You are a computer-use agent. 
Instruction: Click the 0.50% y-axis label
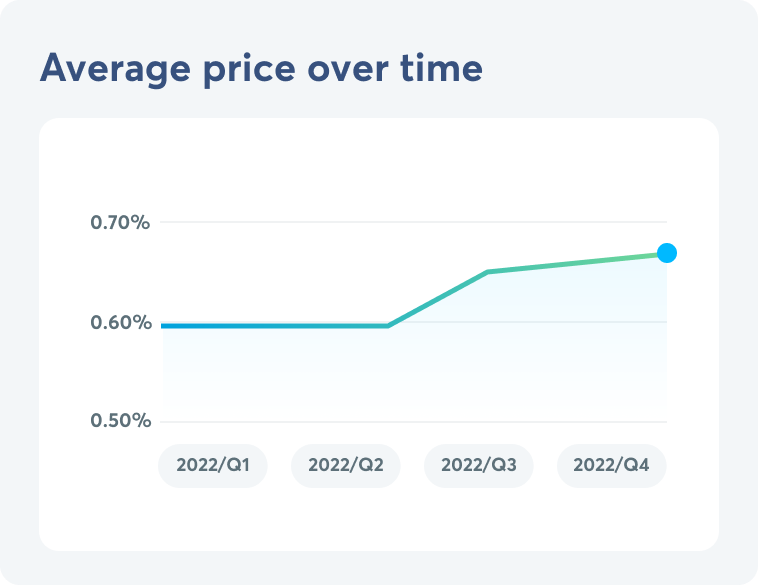coord(120,421)
